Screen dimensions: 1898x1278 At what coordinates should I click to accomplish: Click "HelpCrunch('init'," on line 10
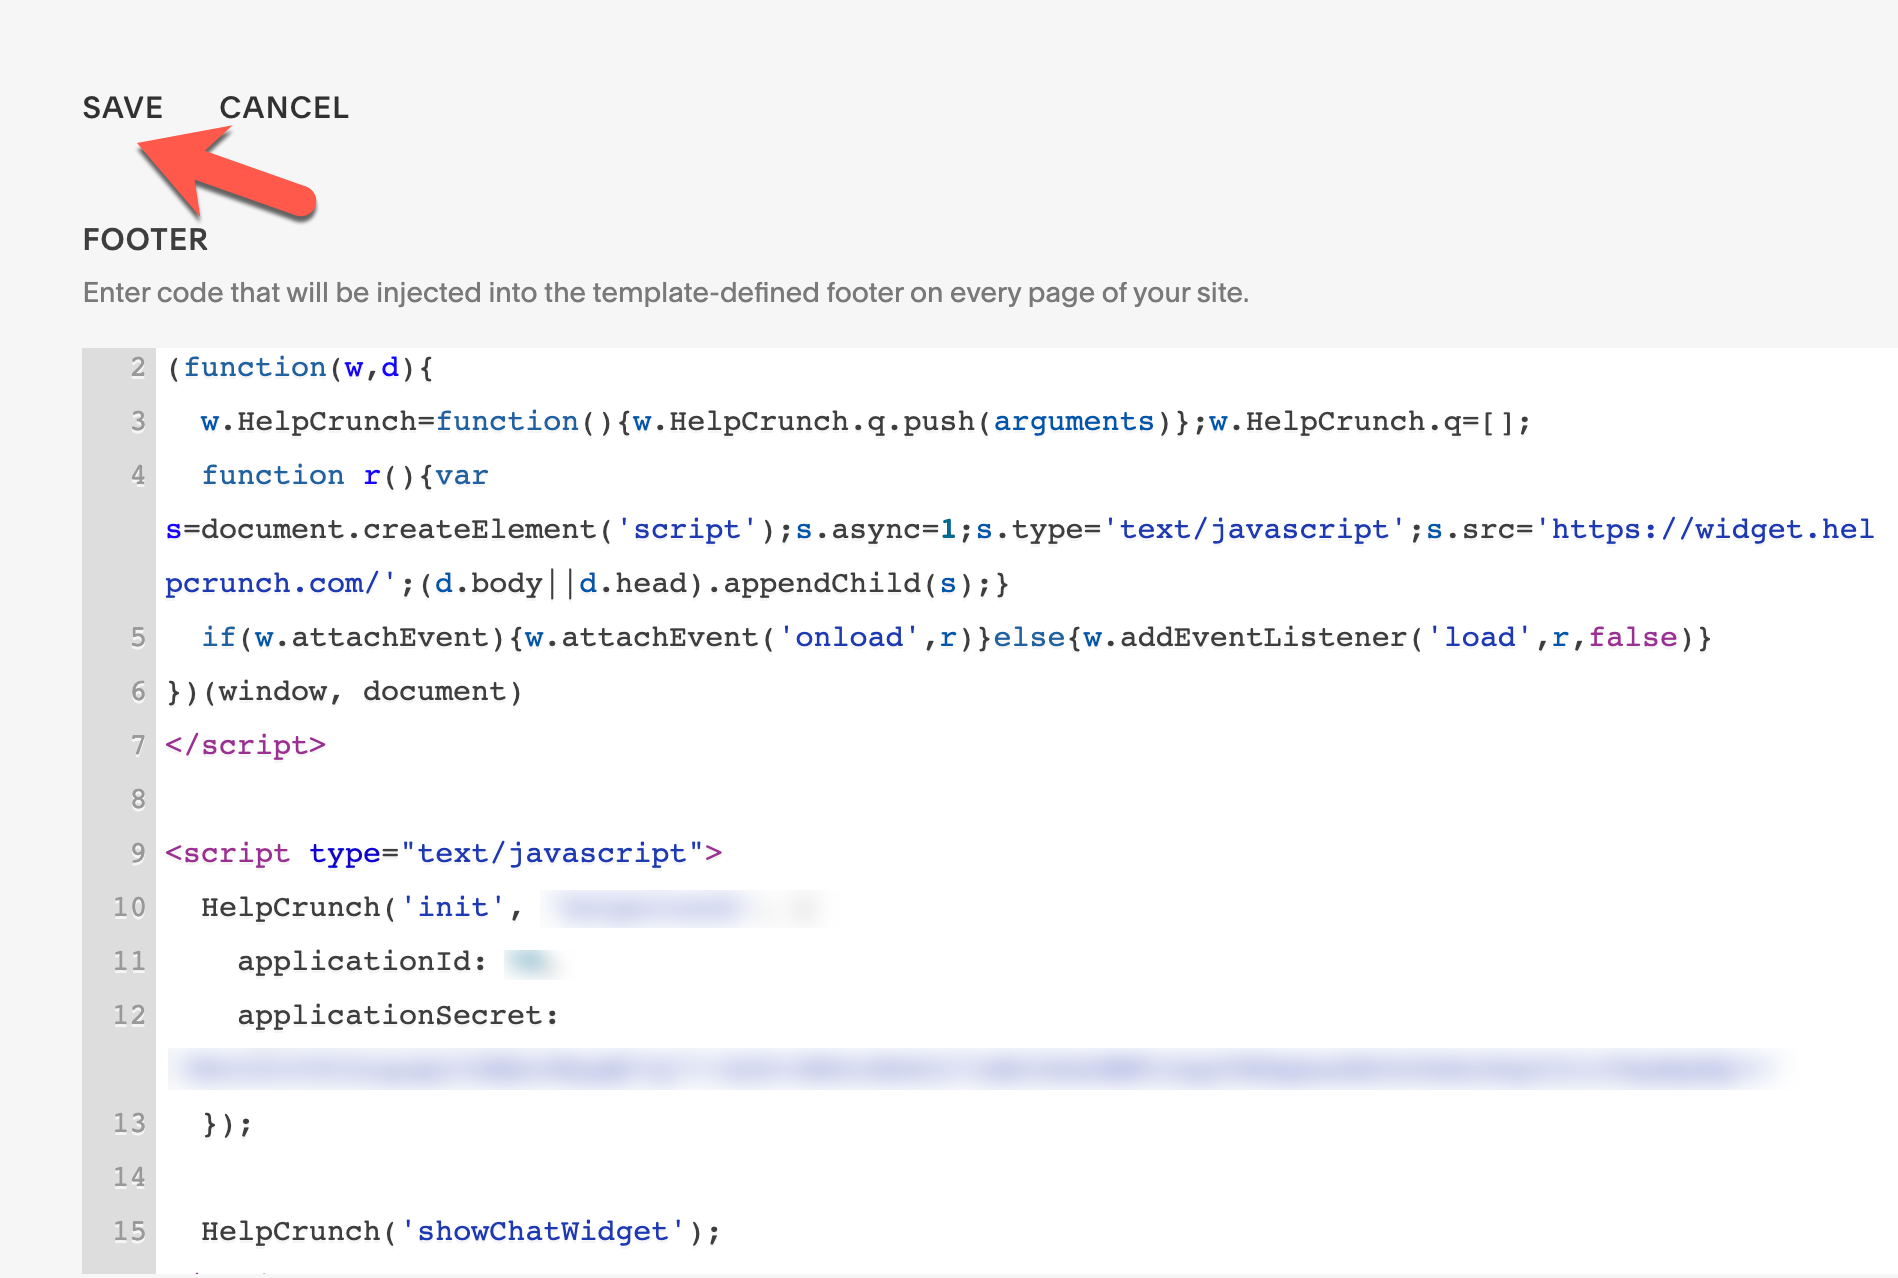point(362,908)
